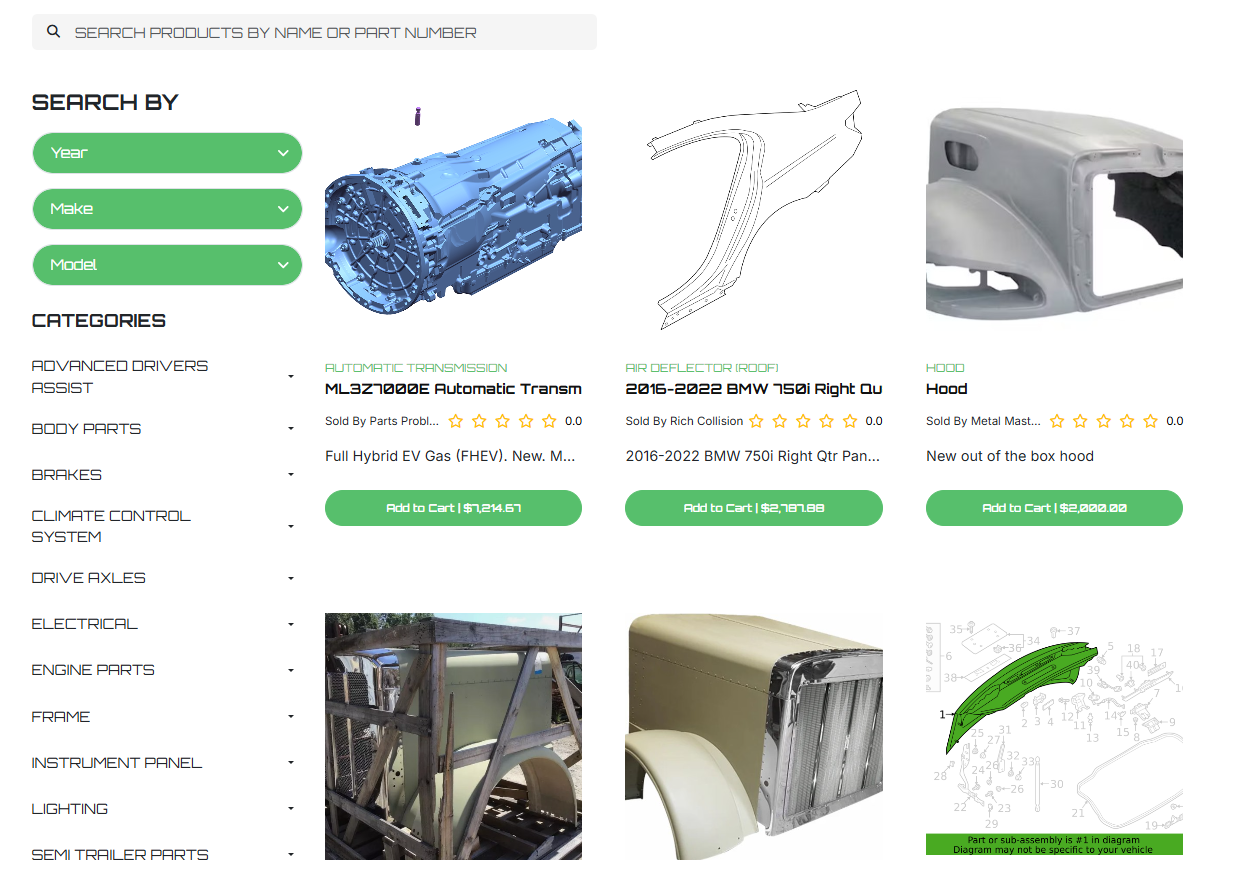Select Body Parts category
Image resolution: width=1243 pixels, height=871 pixels.
[x=86, y=429]
